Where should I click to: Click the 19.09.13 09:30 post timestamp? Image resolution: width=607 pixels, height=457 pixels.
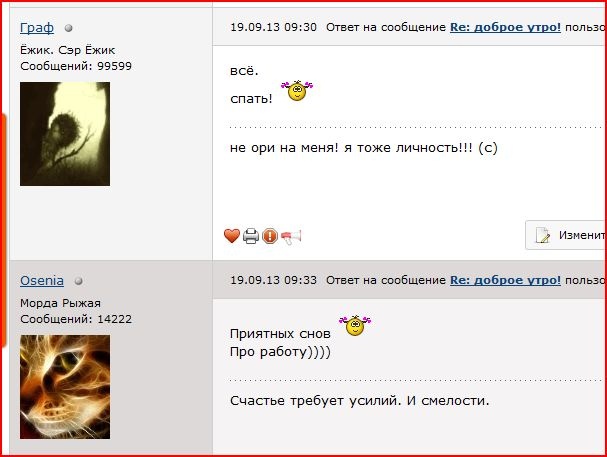273,27
